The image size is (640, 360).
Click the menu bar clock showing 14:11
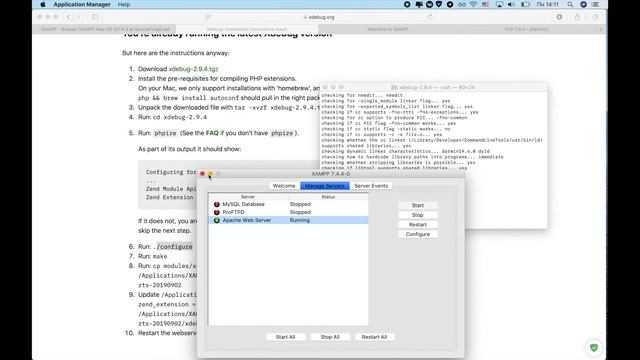tap(547, 4)
